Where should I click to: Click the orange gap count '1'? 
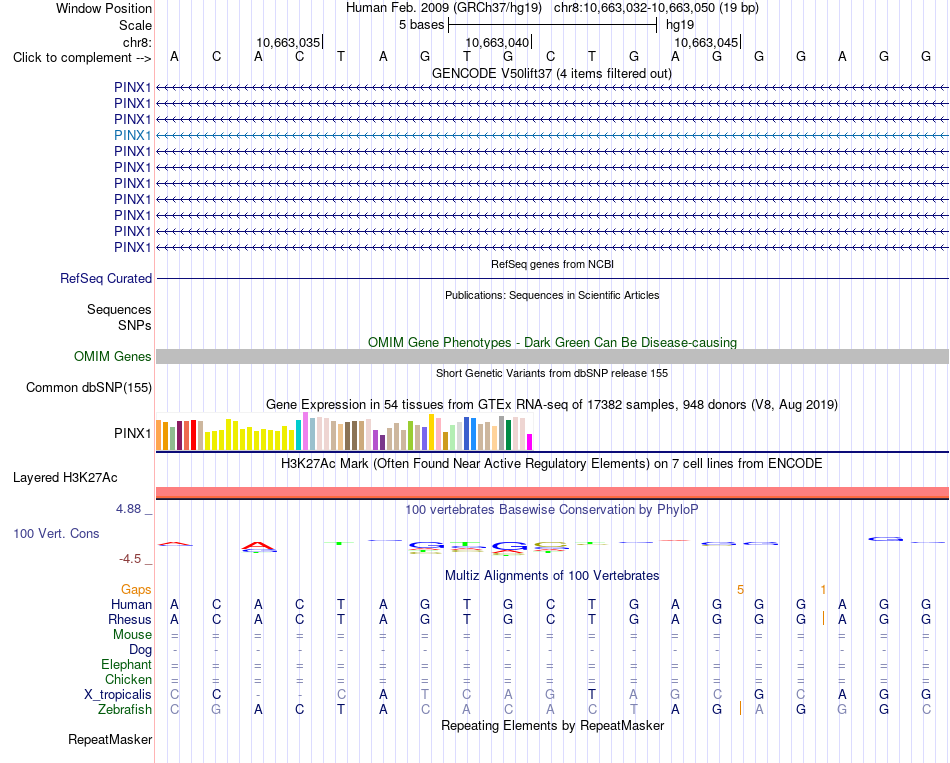[x=823, y=590]
